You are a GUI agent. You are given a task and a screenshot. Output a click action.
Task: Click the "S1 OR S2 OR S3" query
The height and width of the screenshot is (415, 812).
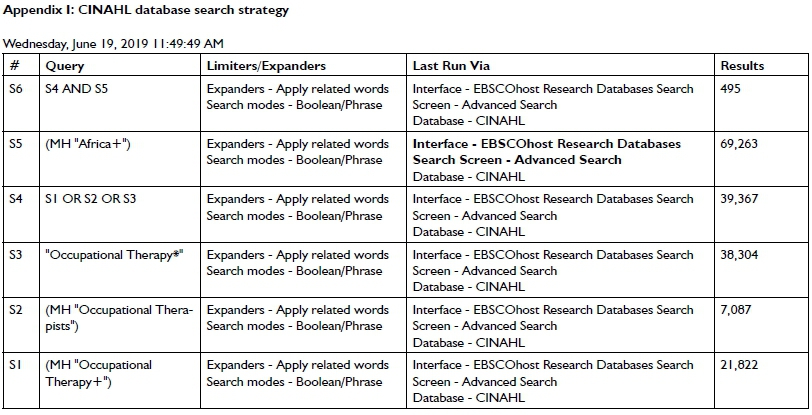pos(91,199)
